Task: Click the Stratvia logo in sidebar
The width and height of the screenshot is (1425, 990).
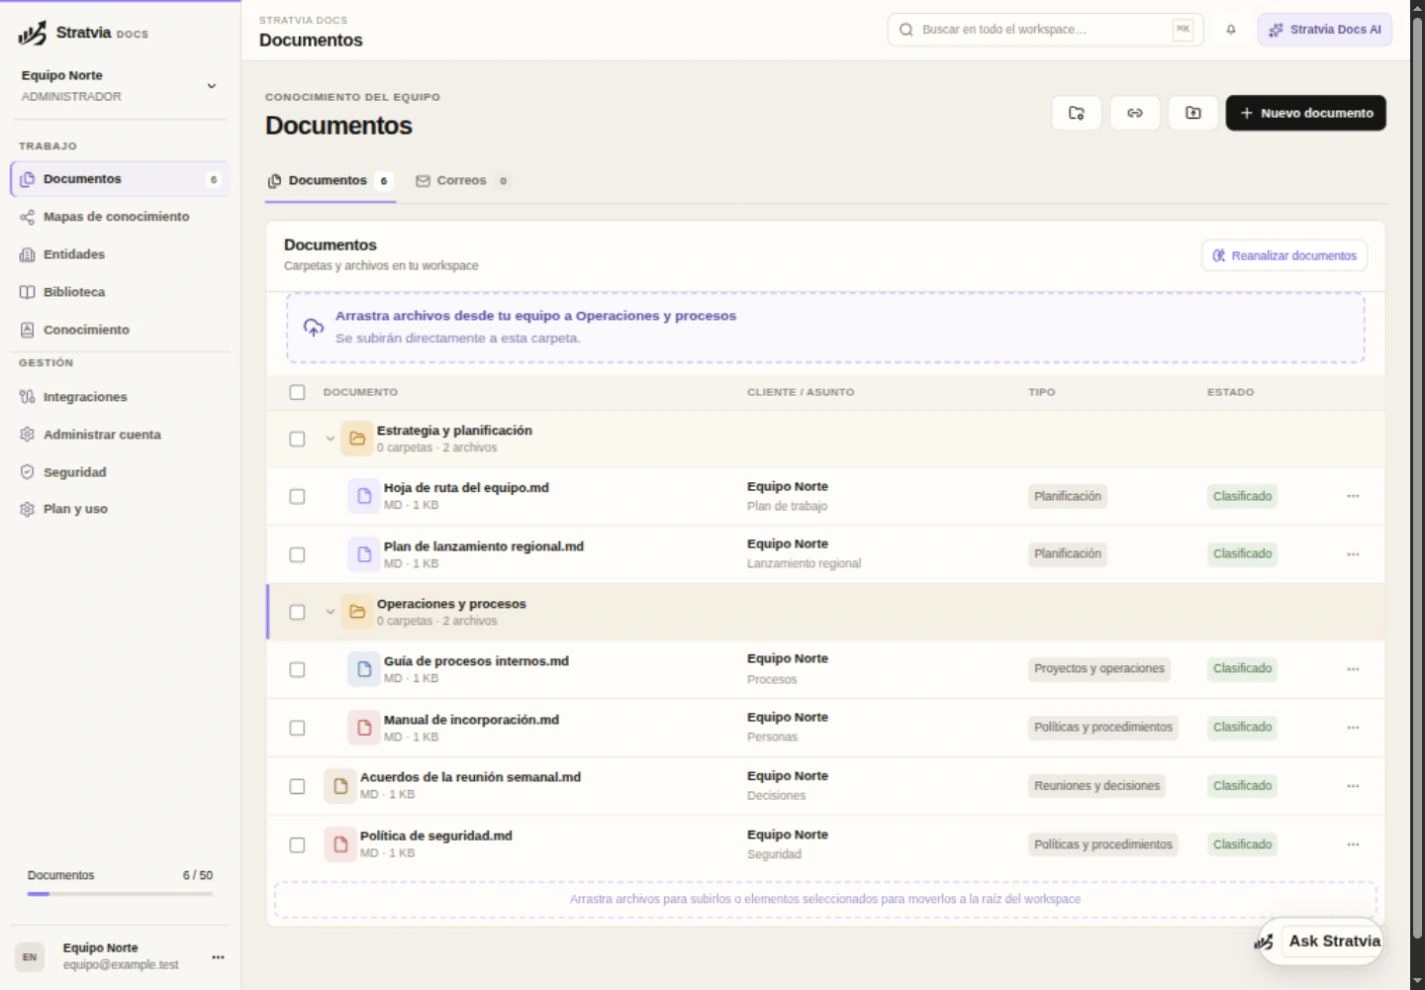Action: pyautogui.click(x=32, y=33)
